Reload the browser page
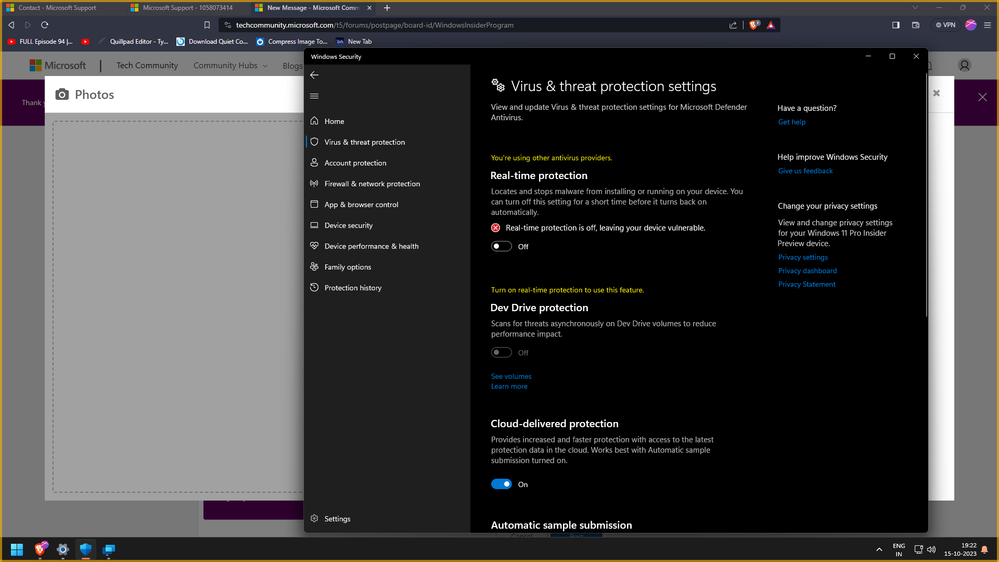Viewport: 999px width, 562px height. tap(45, 25)
